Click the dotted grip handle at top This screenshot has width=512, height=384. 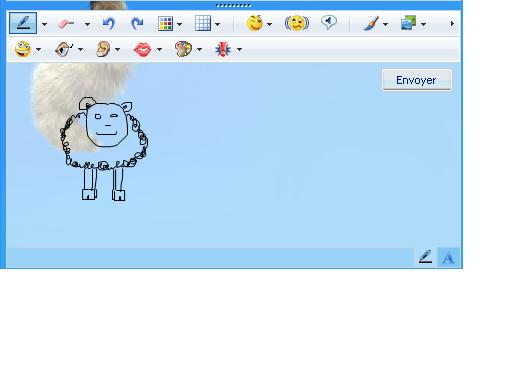(x=233, y=5)
